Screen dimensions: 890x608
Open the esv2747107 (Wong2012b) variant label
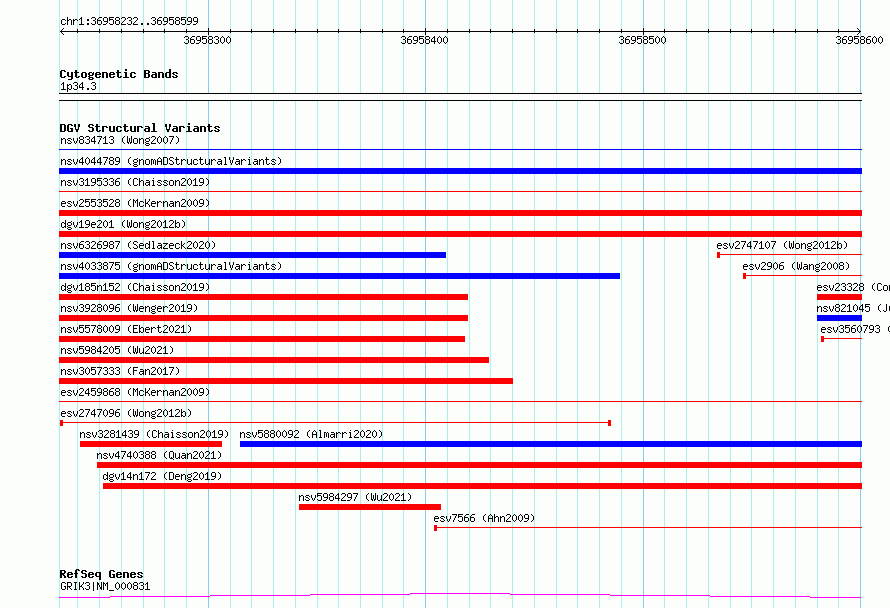(782, 245)
